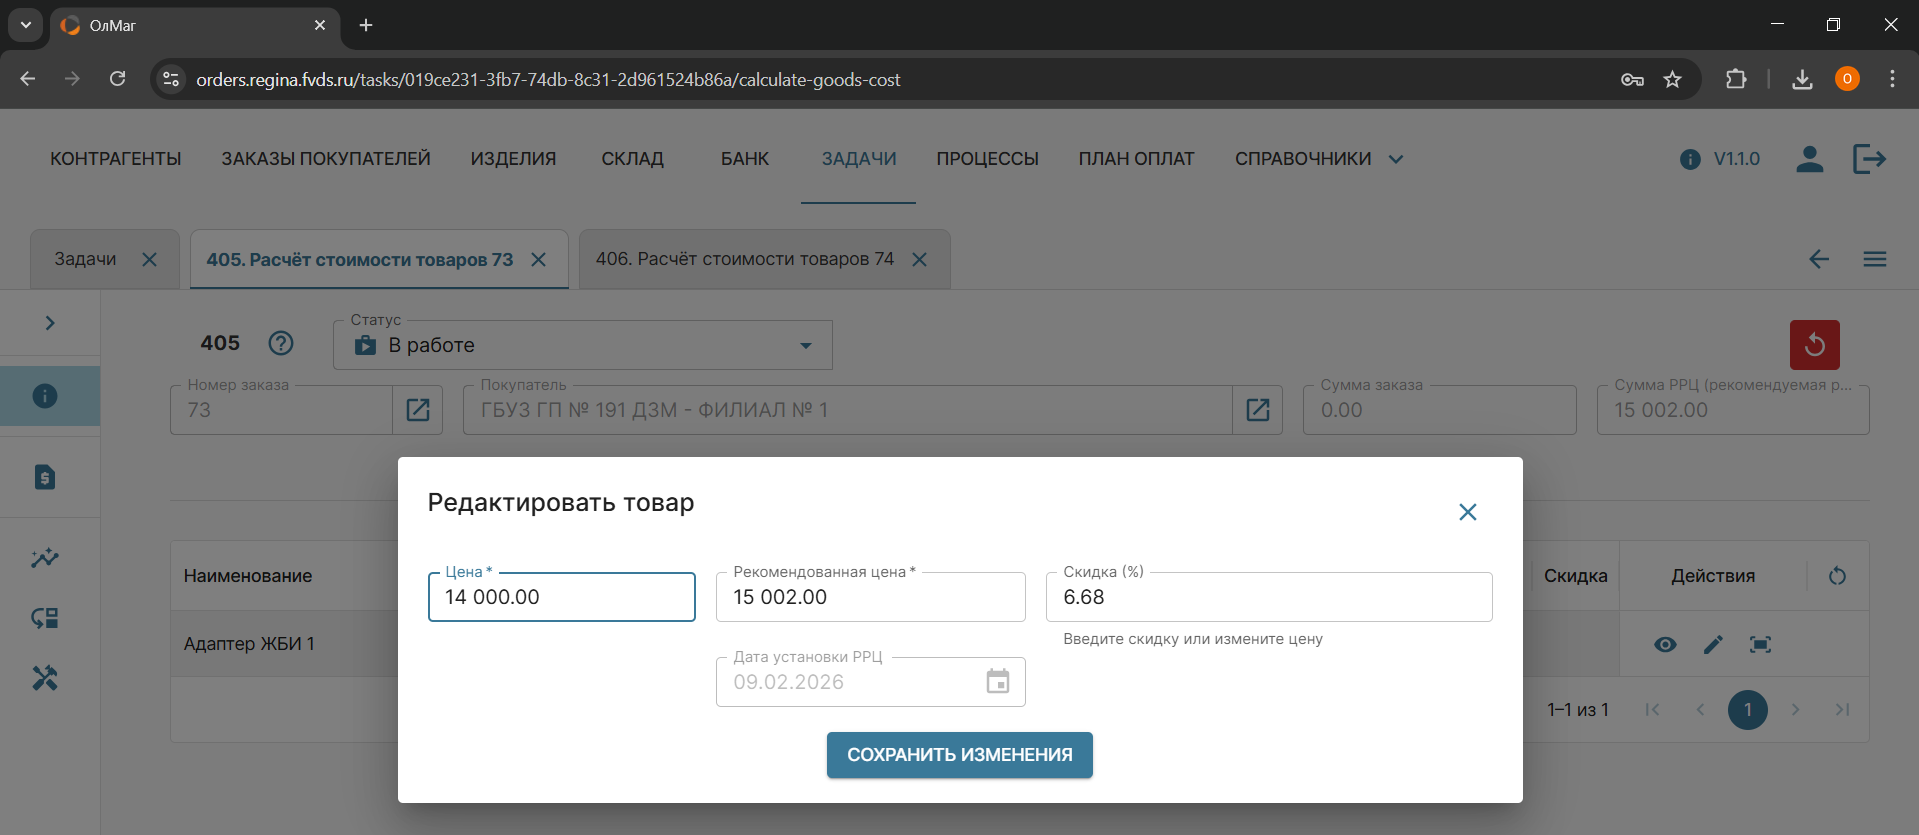
Task: Toggle view with eye icon for Адаптер ЖБИ 1
Action: 1665,644
